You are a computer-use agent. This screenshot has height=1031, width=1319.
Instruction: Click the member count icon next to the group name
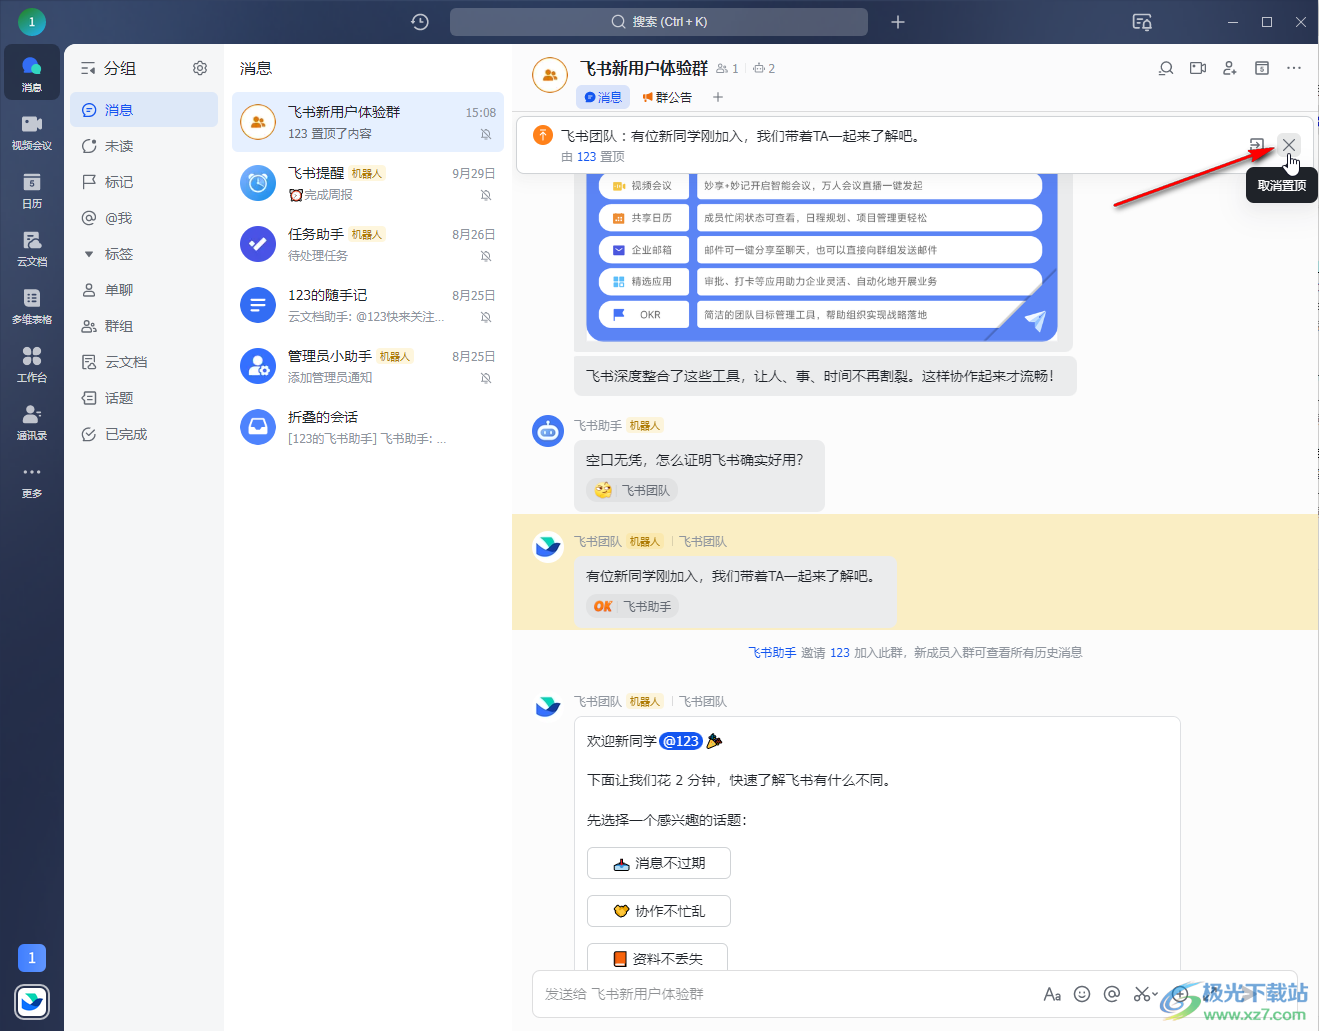coord(727,69)
